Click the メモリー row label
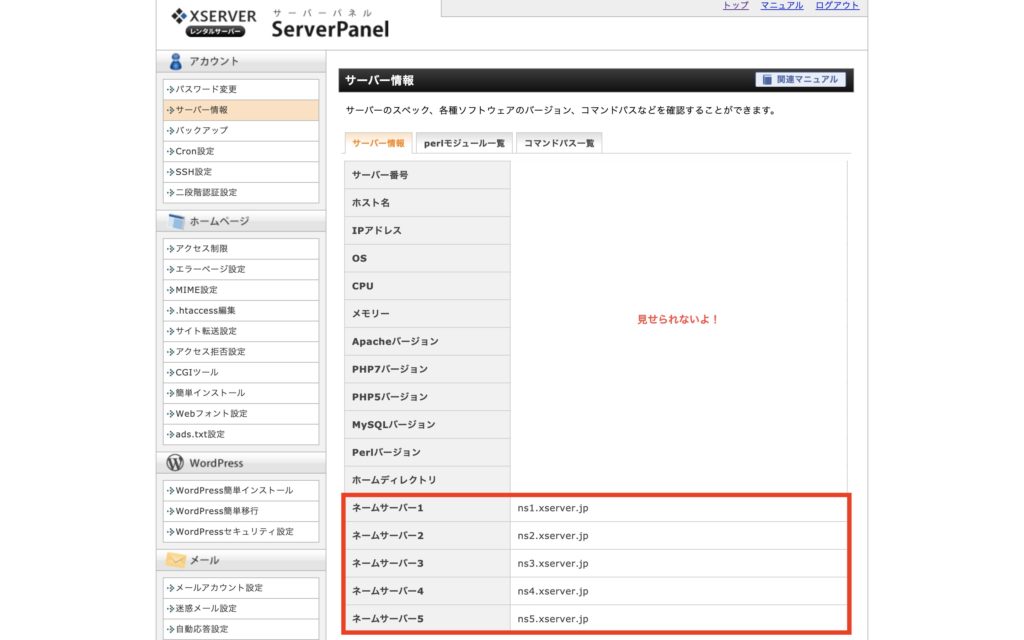This screenshot has height=640, width=1024. coord(371,314)
